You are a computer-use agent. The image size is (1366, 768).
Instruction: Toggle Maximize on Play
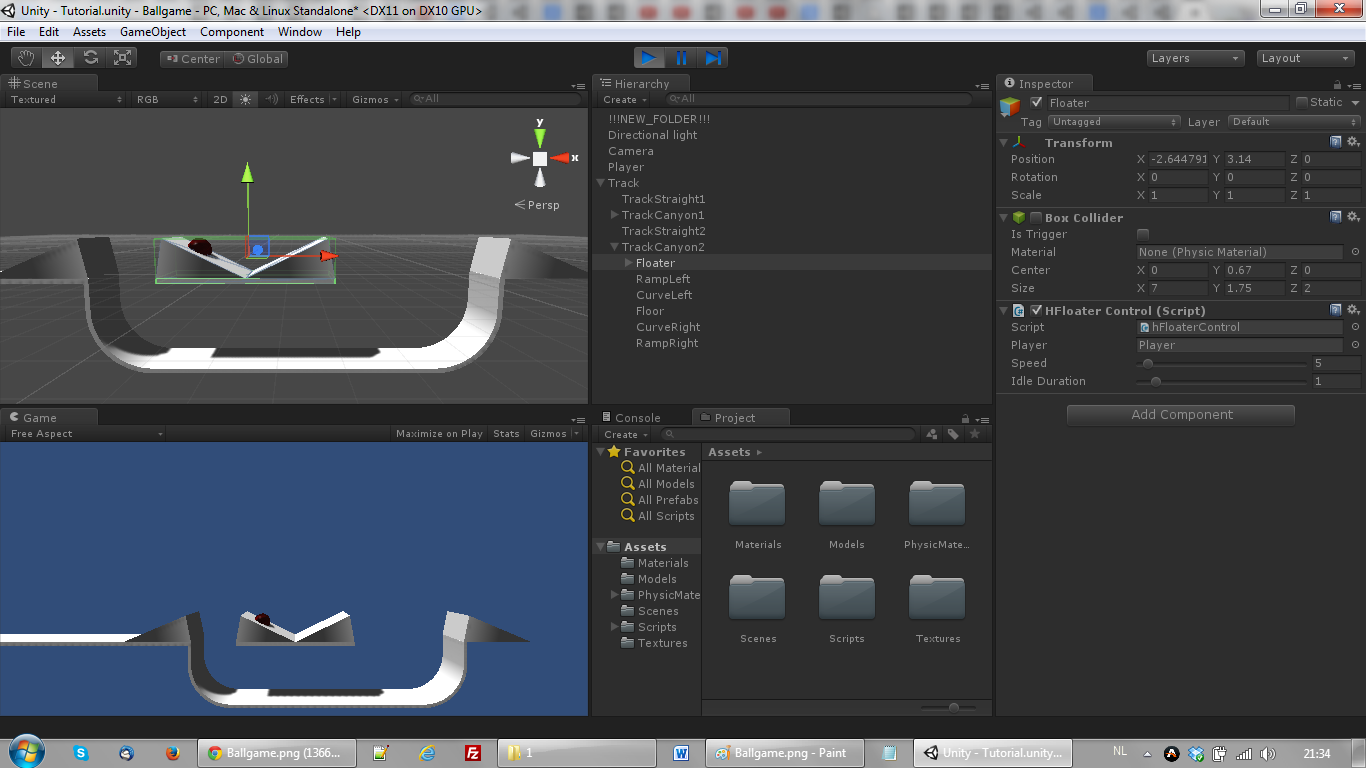coord(439,434)
